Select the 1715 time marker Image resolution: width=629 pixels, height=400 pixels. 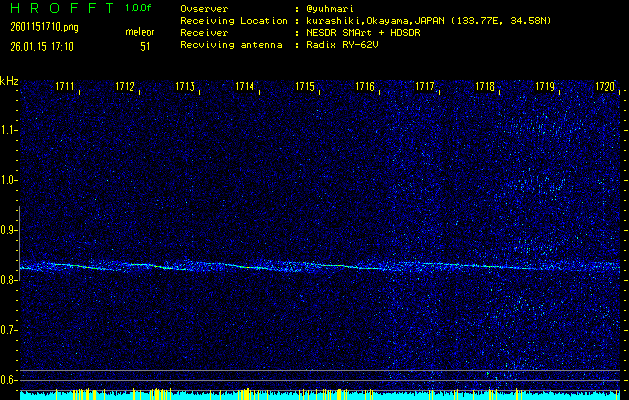305,87
